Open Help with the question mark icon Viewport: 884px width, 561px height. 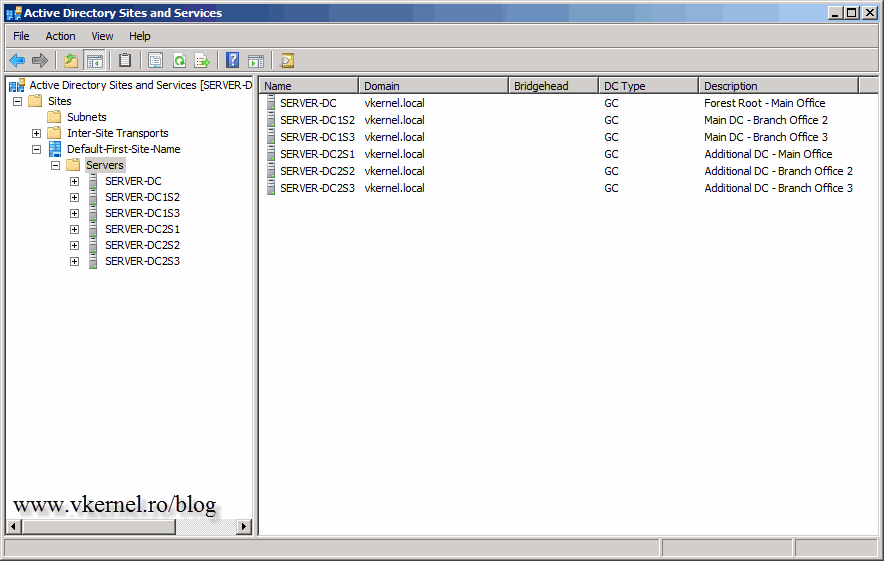(232, 60)
